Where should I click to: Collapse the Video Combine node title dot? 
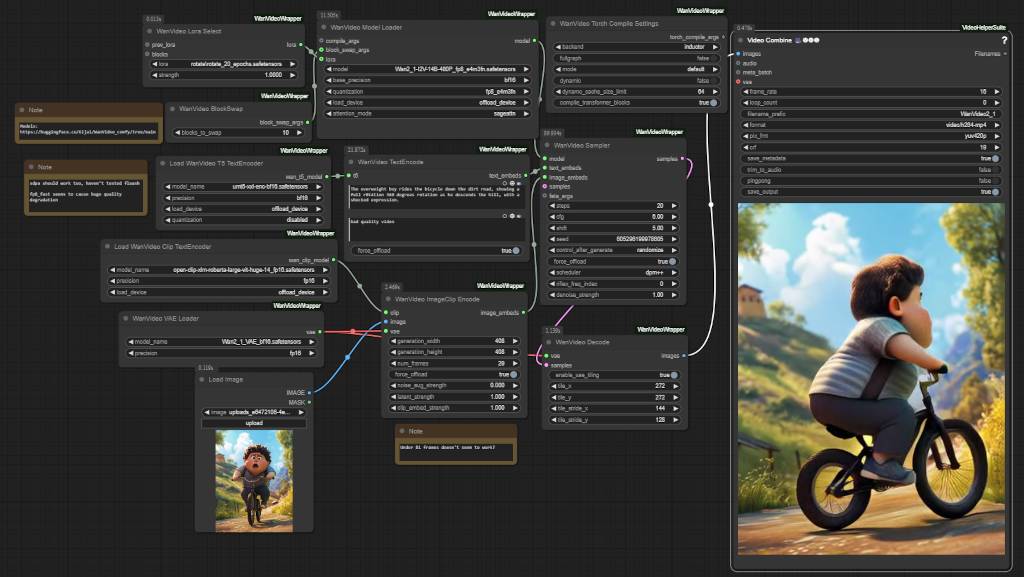(x=741, y=40)
